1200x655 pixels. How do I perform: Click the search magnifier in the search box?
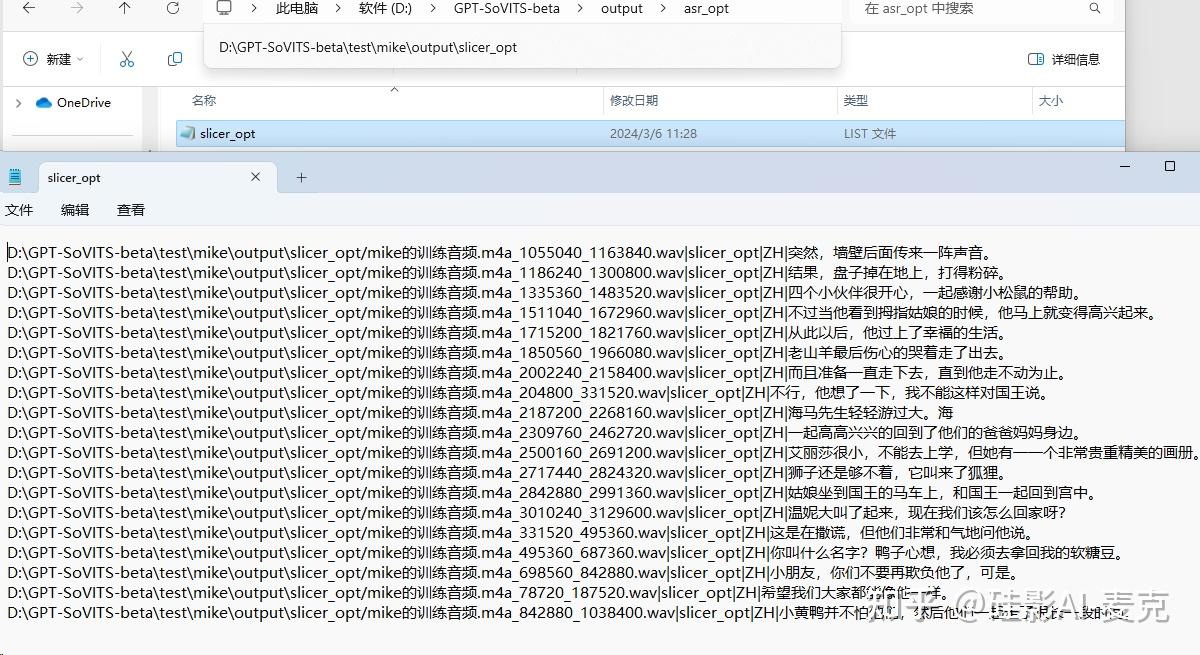point(1094,9)
